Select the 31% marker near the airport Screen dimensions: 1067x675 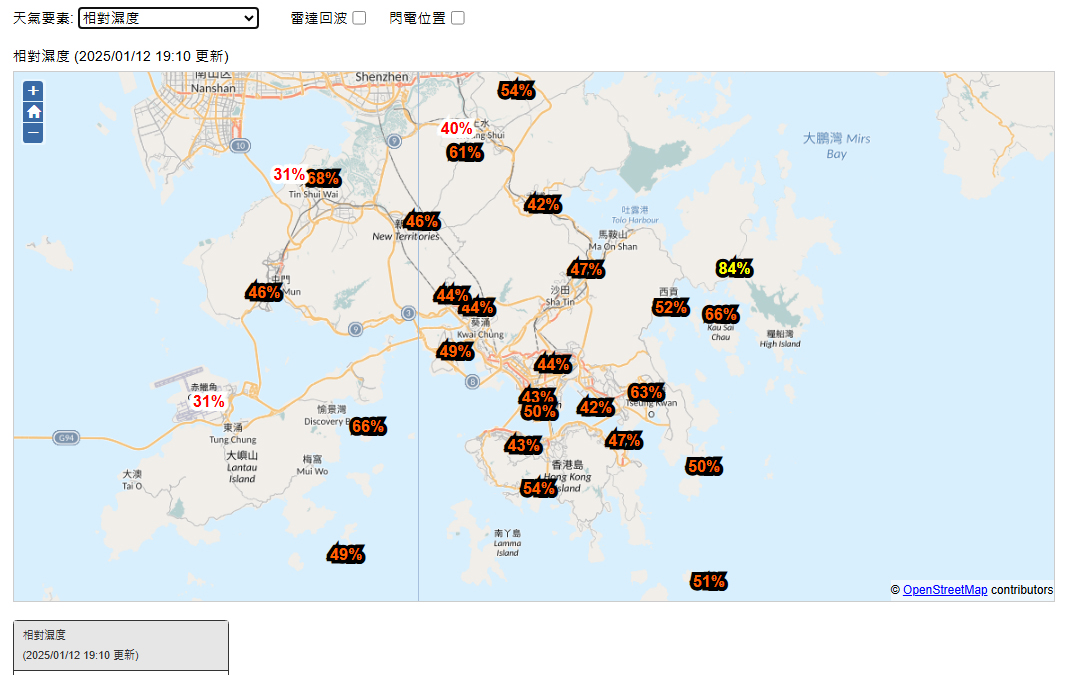point(208,401)
